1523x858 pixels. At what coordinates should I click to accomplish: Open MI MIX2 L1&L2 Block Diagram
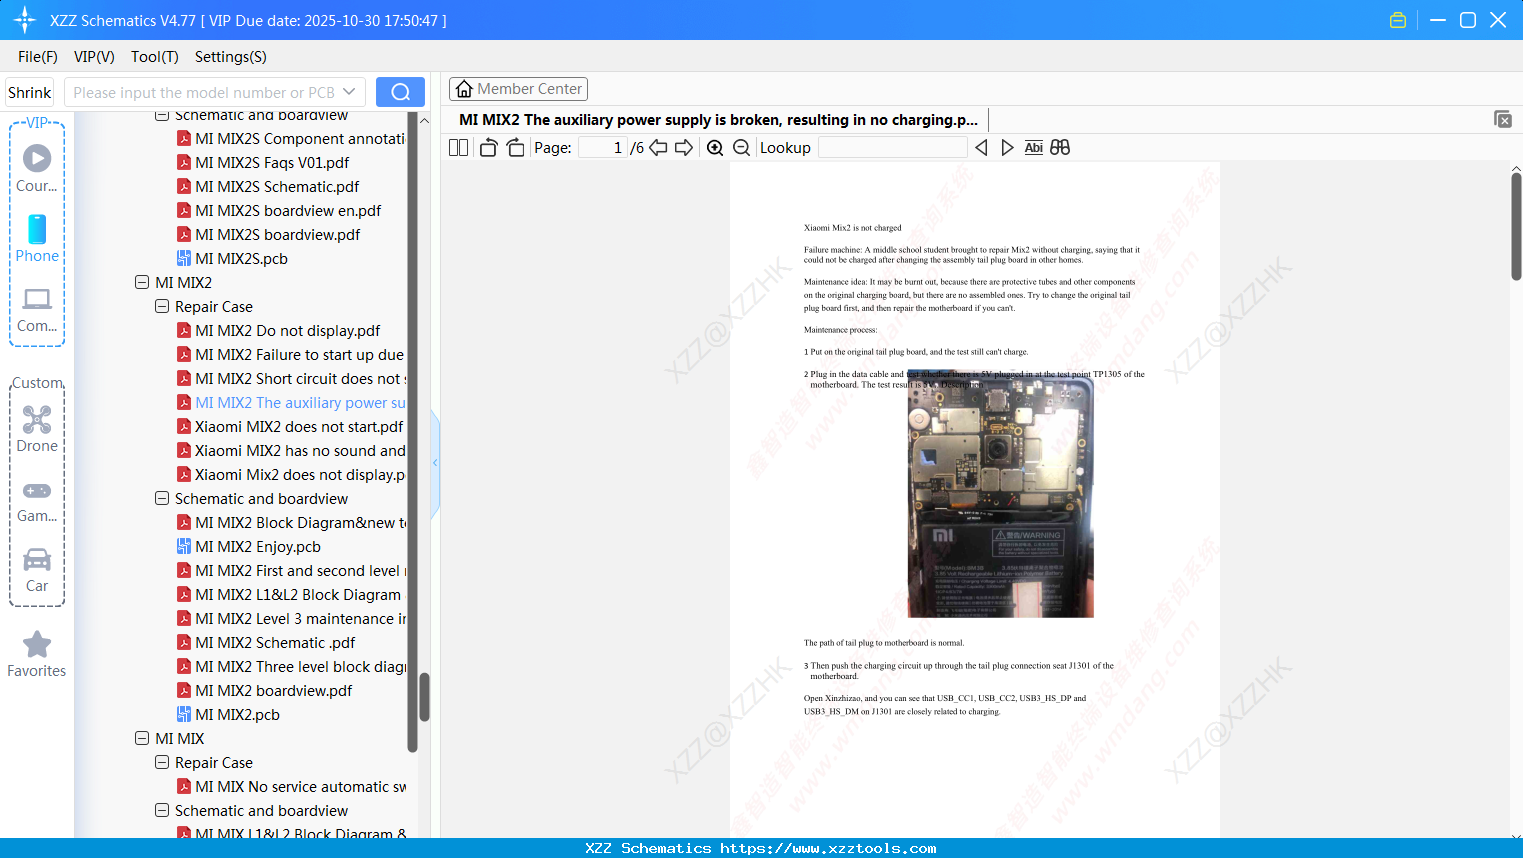tap(298, 595)
